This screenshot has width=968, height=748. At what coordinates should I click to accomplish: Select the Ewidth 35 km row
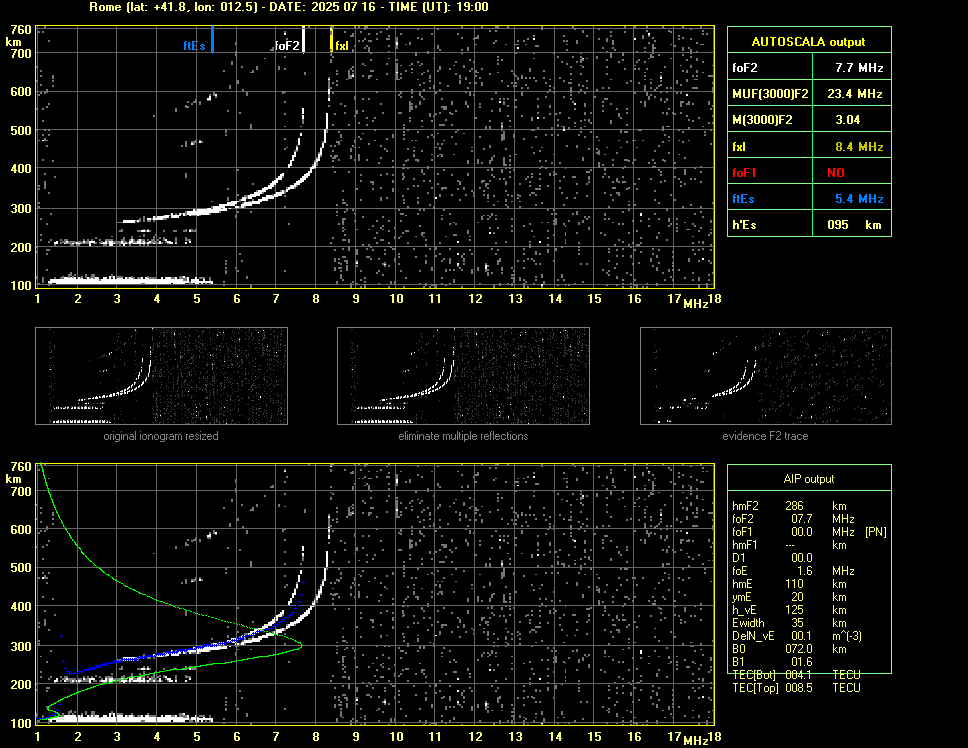[790, 623]
